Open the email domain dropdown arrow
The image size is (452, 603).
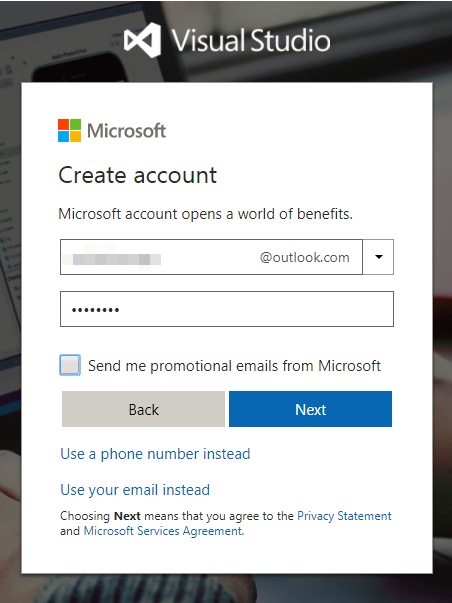click(379, 257)
